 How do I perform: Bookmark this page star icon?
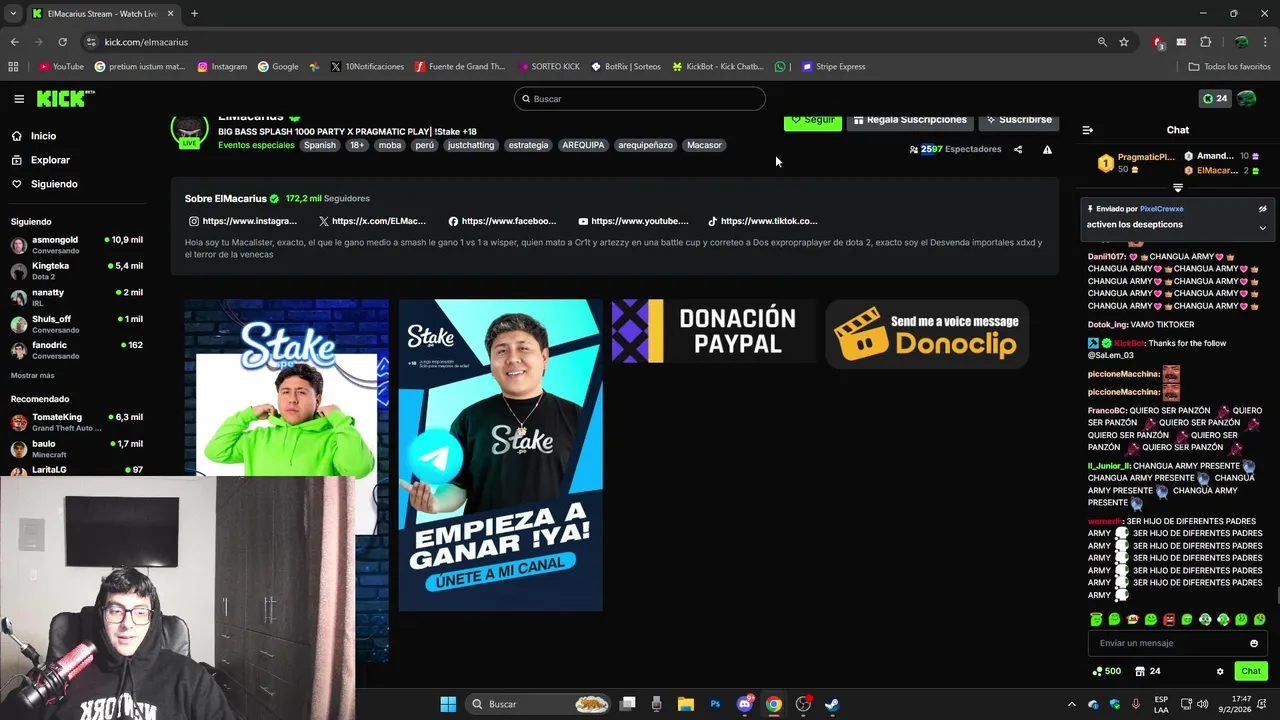pyautogui.click(x=1124, y=42)
